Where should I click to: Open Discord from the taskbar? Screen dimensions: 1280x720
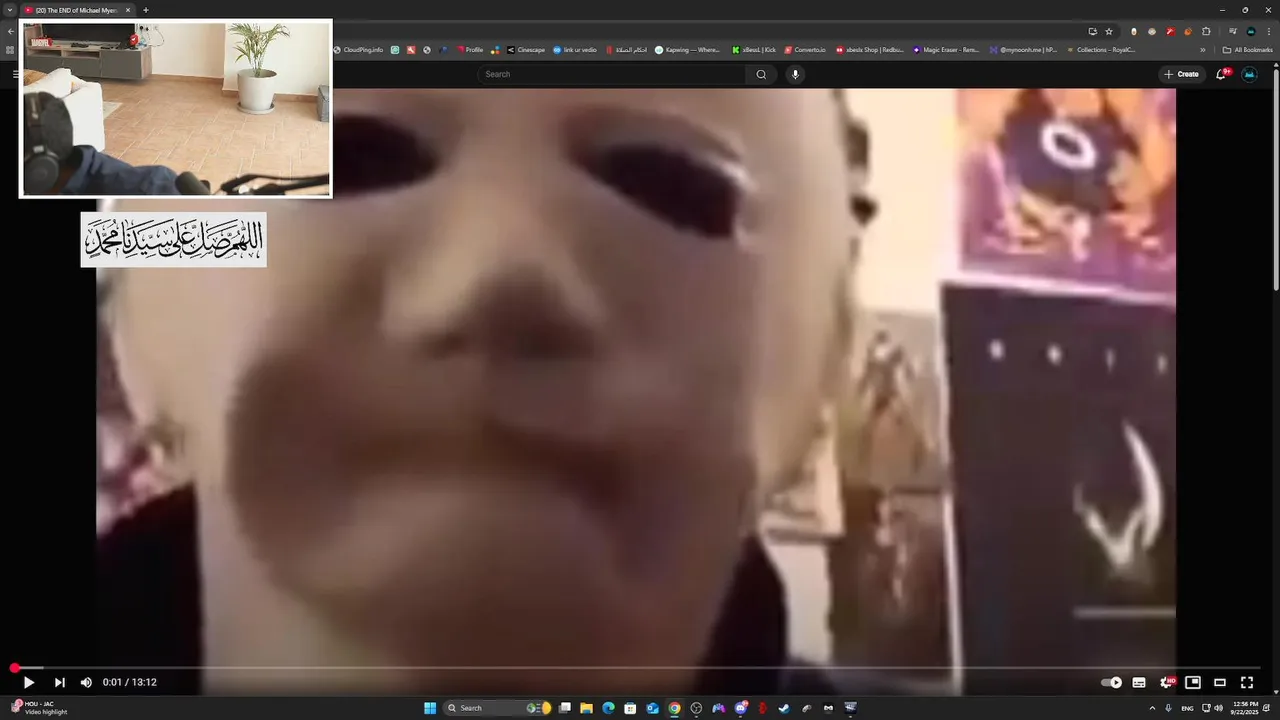(x=741, y=708)
